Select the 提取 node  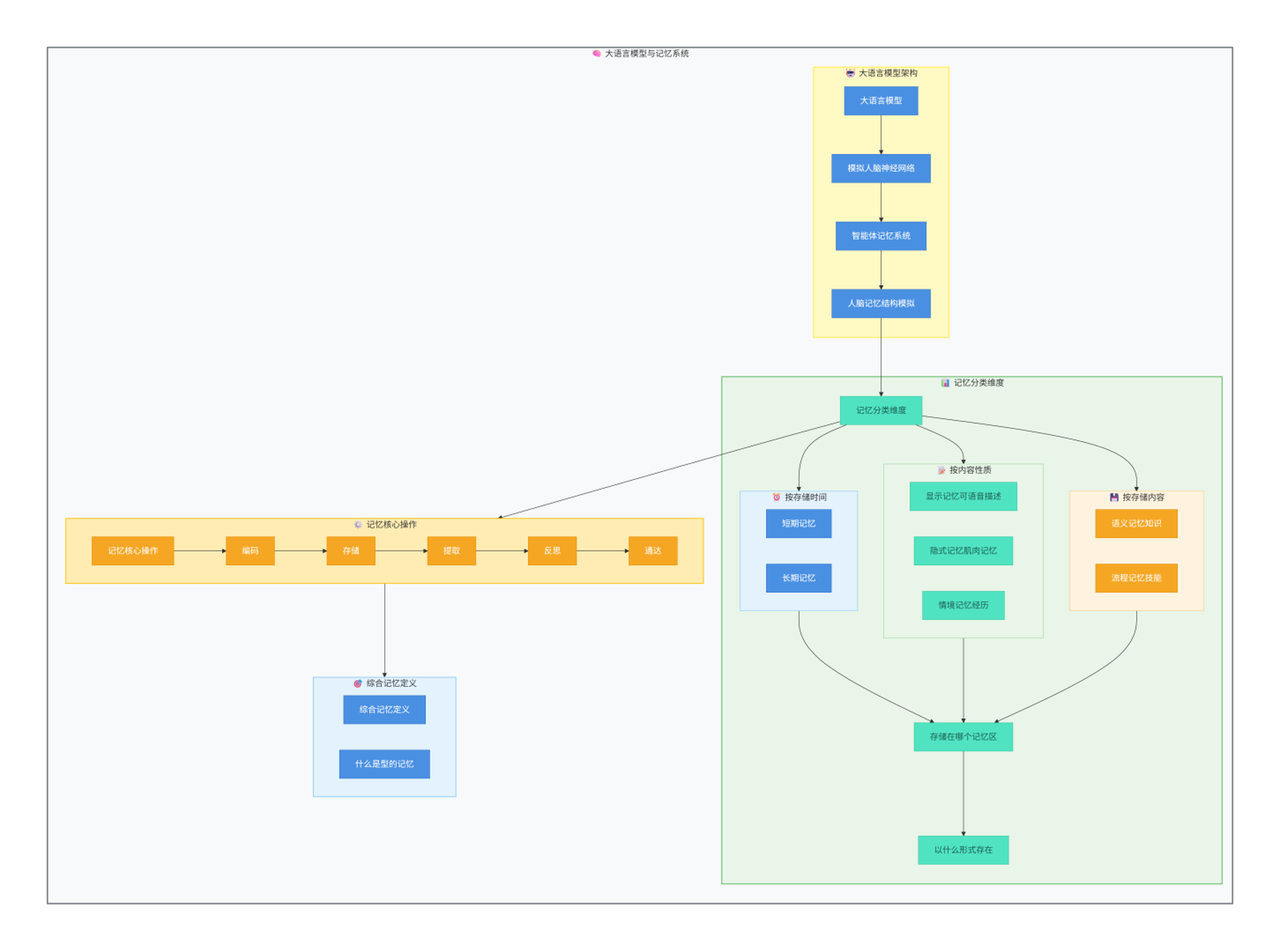[x=452, y=551]
